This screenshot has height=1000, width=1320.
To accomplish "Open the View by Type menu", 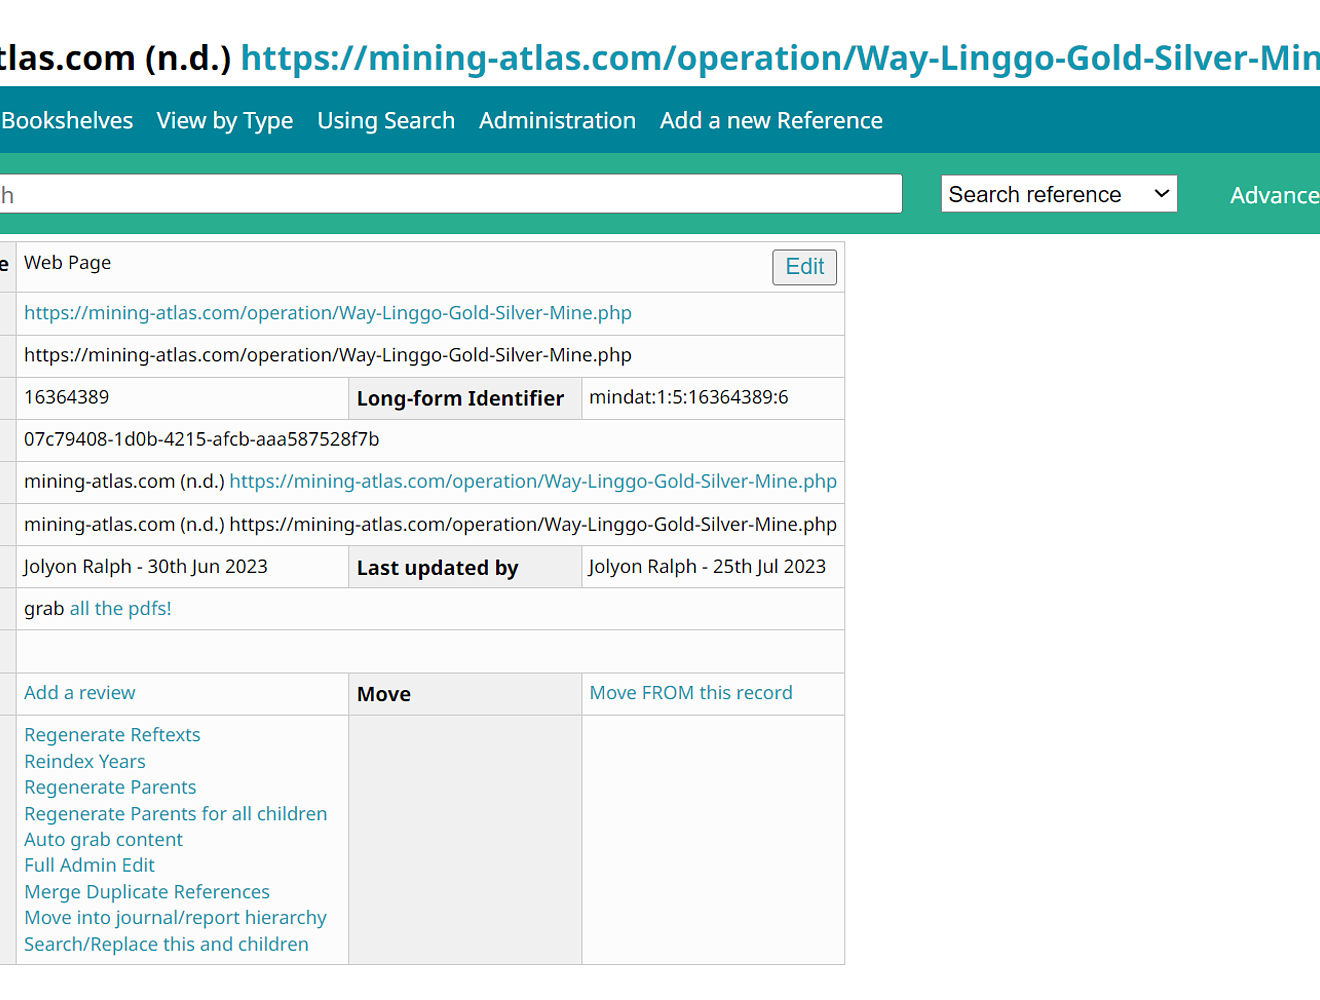I will pyautogui.click(x=224, y=120).
